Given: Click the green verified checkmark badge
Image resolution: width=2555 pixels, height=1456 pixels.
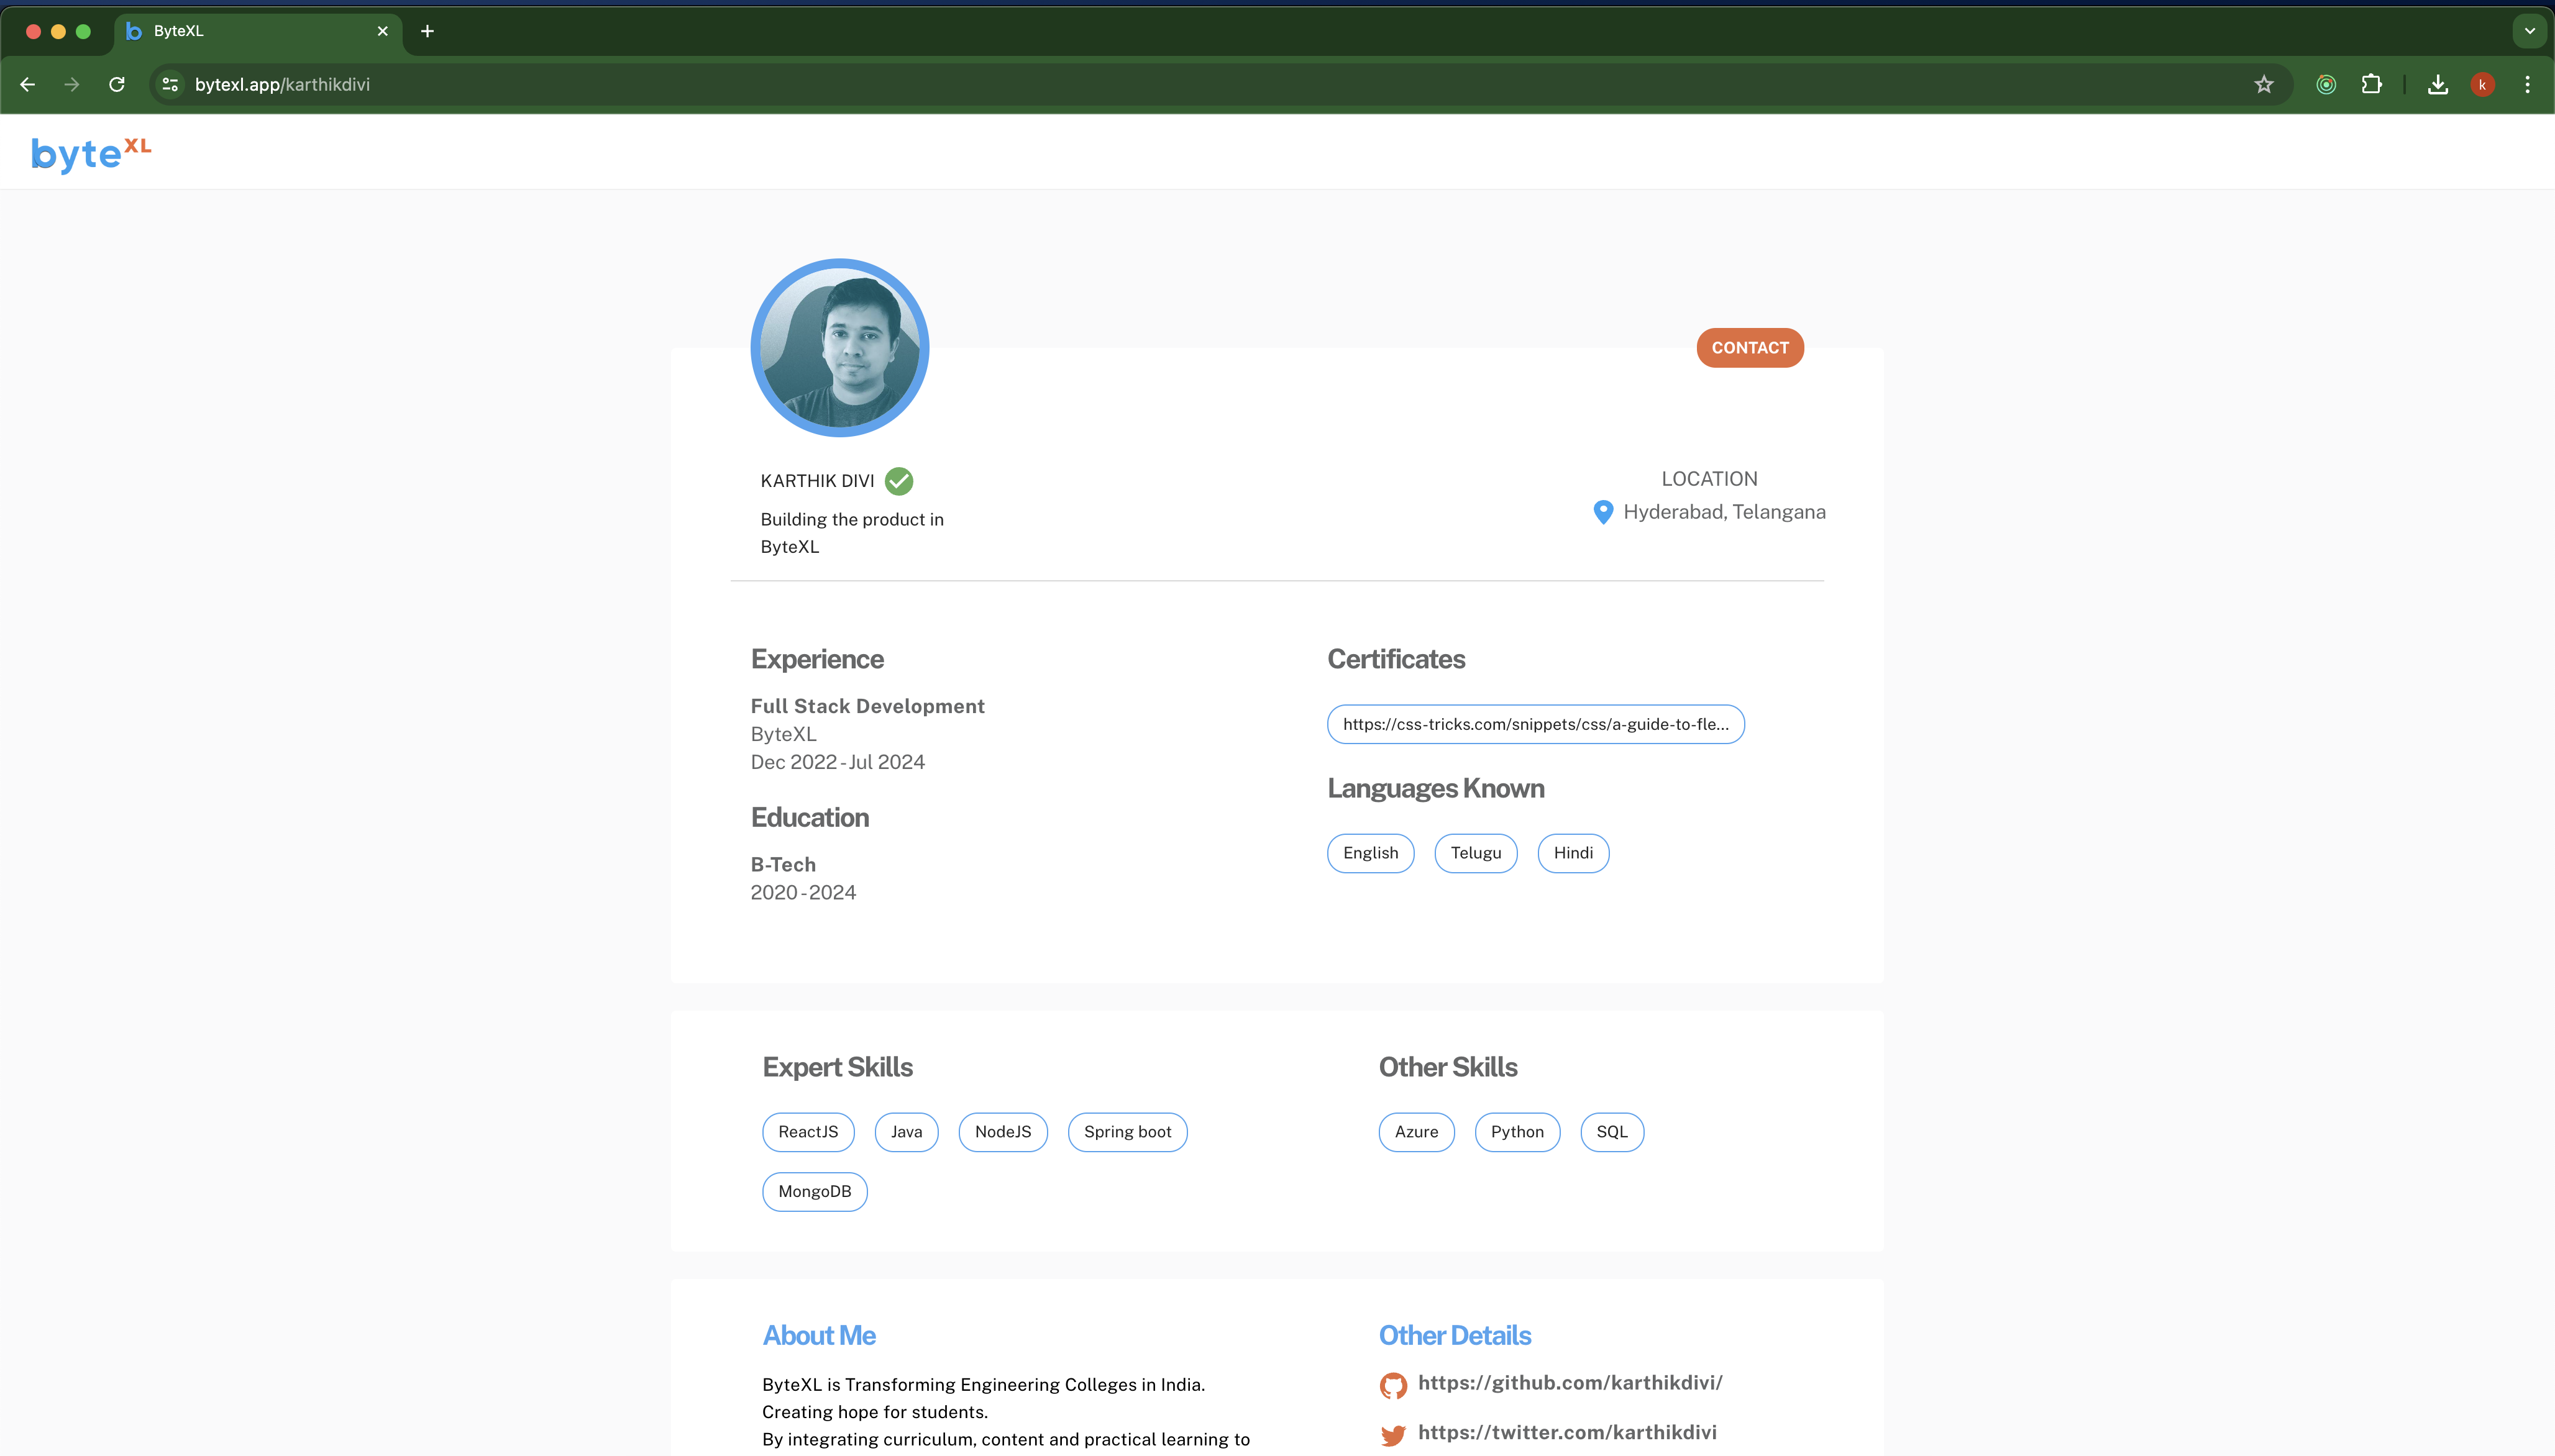Looking at the screenshot, I should click(x=899, y=481).
